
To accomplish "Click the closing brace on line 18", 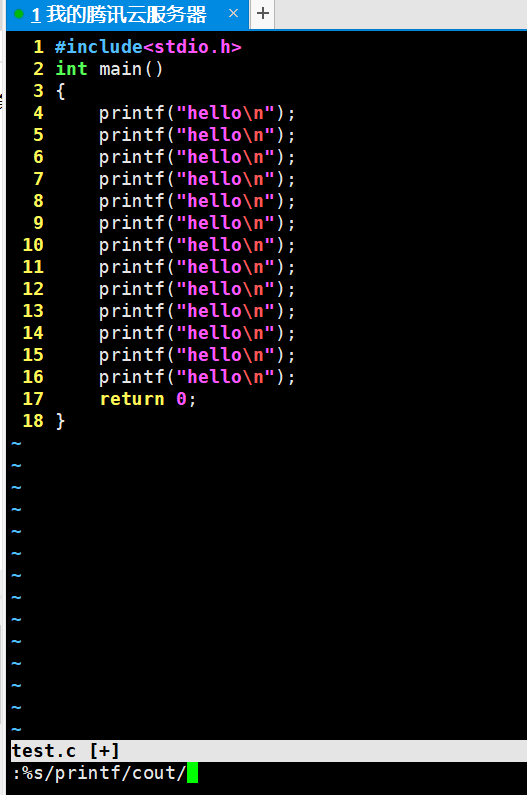I will coord(60,421).
